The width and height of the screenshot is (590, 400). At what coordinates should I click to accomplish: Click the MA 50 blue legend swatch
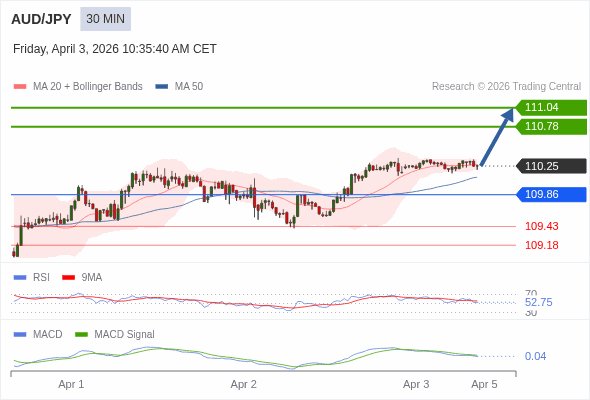[162, 87]
